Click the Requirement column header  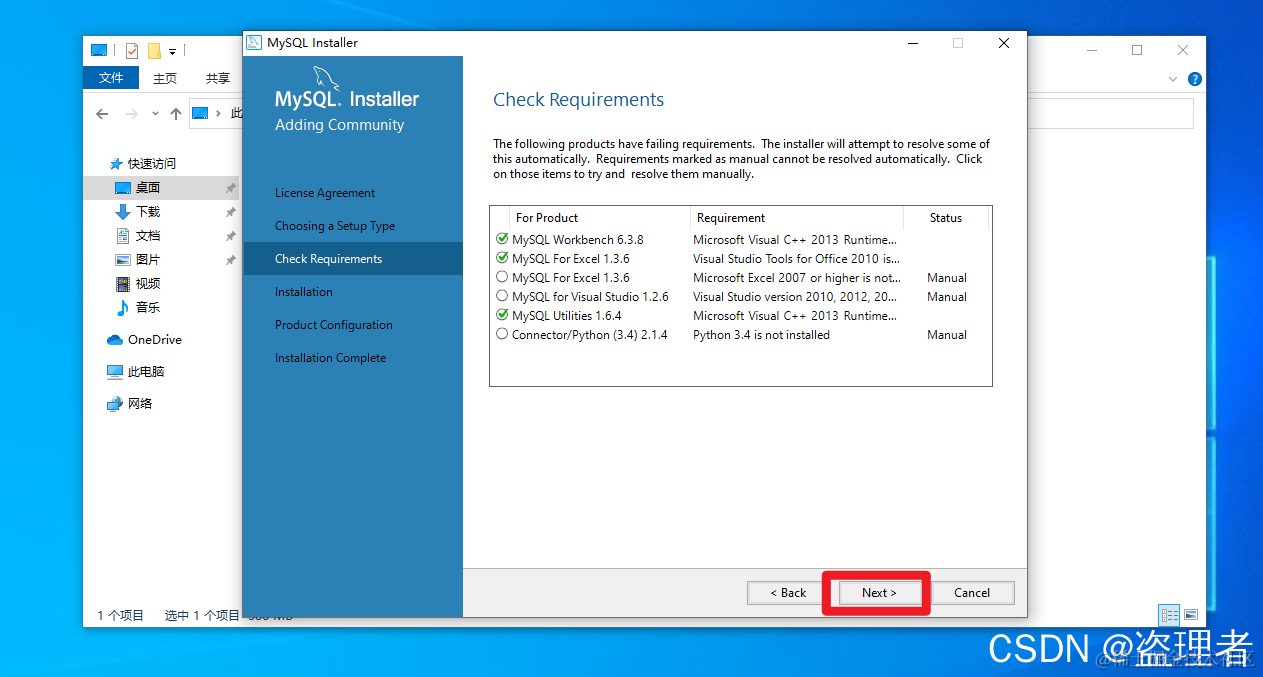pos(796,217)
